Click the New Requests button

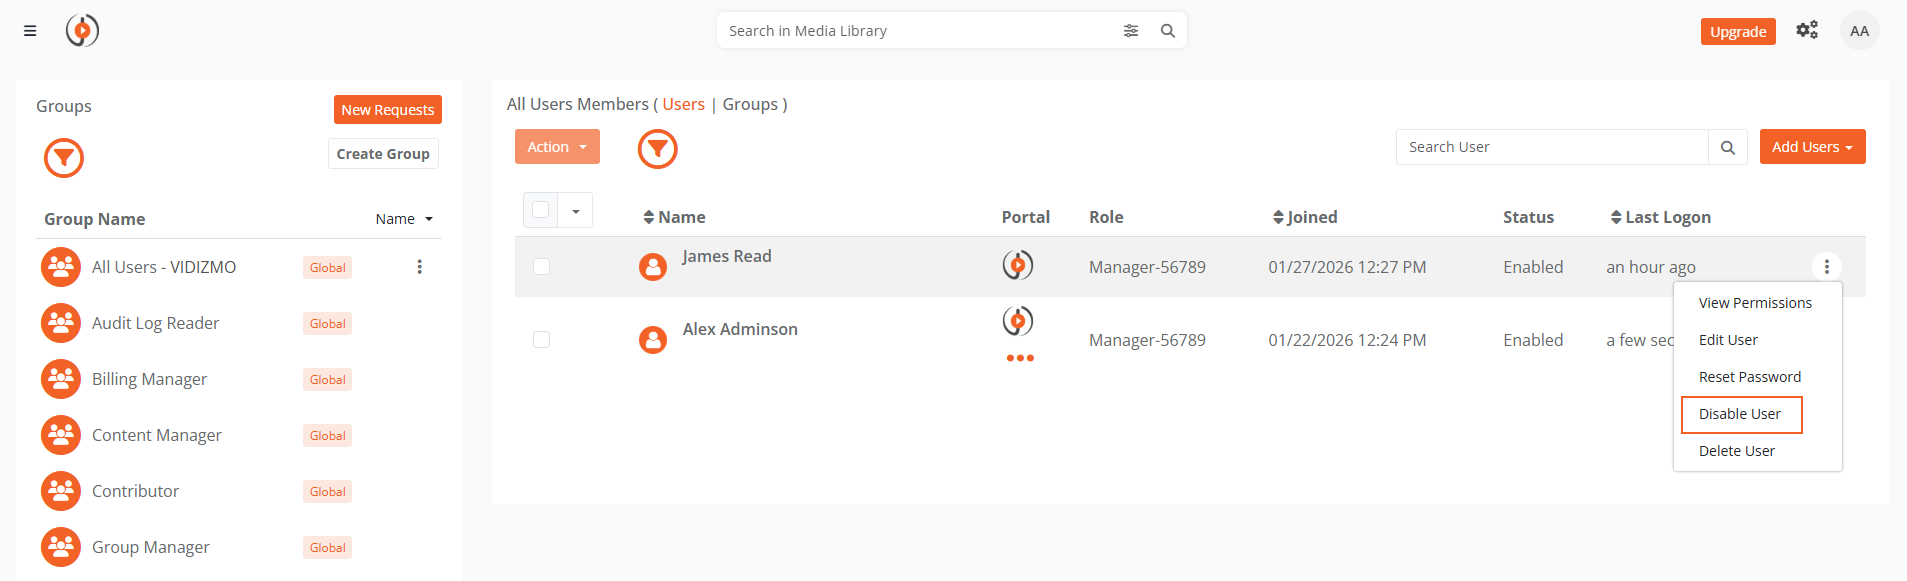pos(387,110)
